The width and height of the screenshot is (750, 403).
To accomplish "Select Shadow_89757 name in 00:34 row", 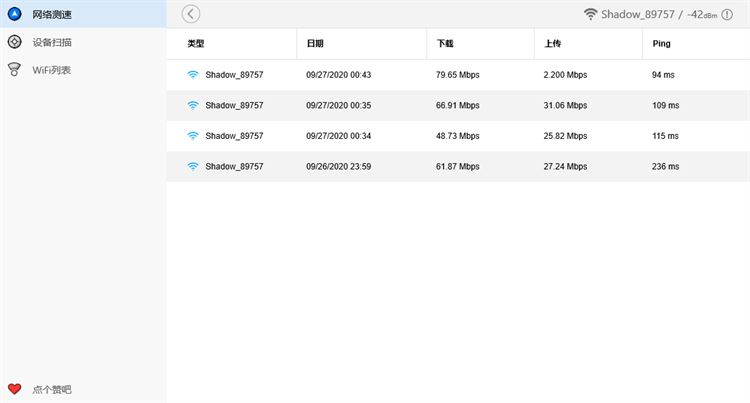I will tap(234, 136).
